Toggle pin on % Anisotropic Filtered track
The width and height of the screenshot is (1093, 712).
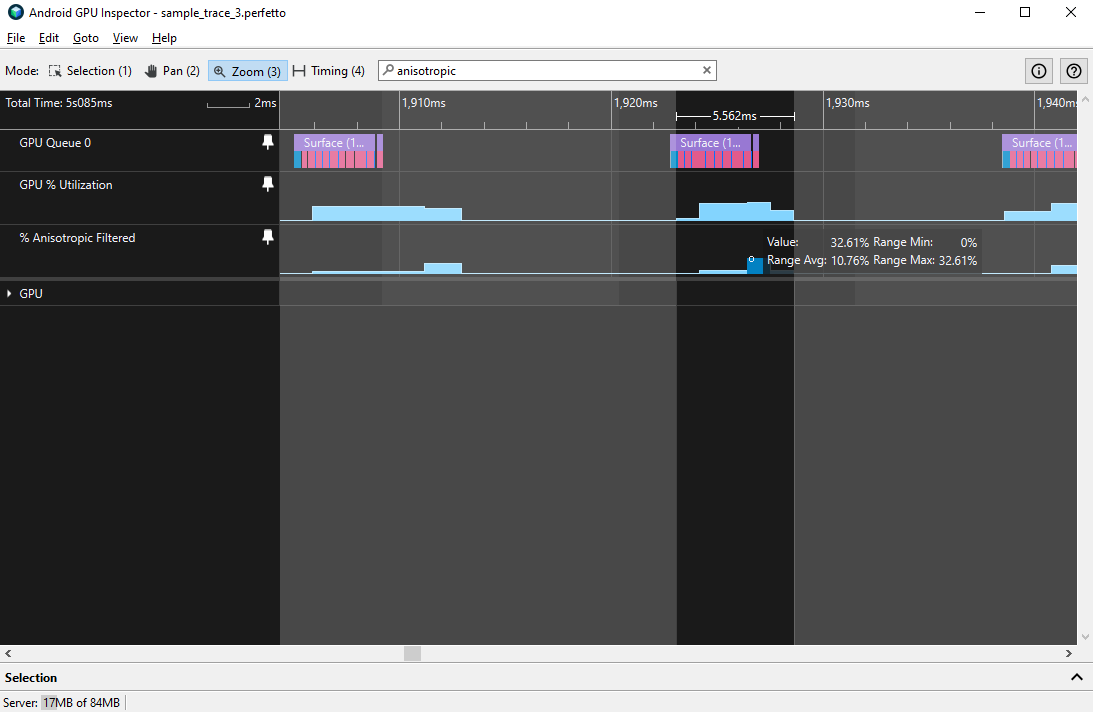coord(267,238)
